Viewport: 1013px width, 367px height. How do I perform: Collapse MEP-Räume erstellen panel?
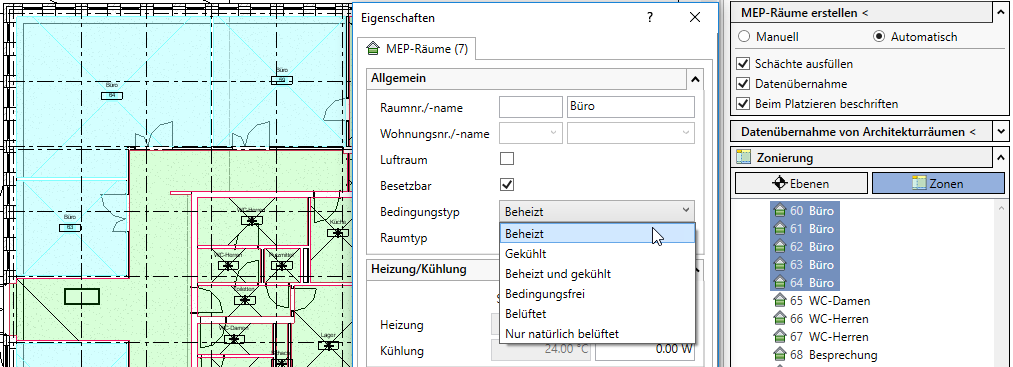[1001, 12]
